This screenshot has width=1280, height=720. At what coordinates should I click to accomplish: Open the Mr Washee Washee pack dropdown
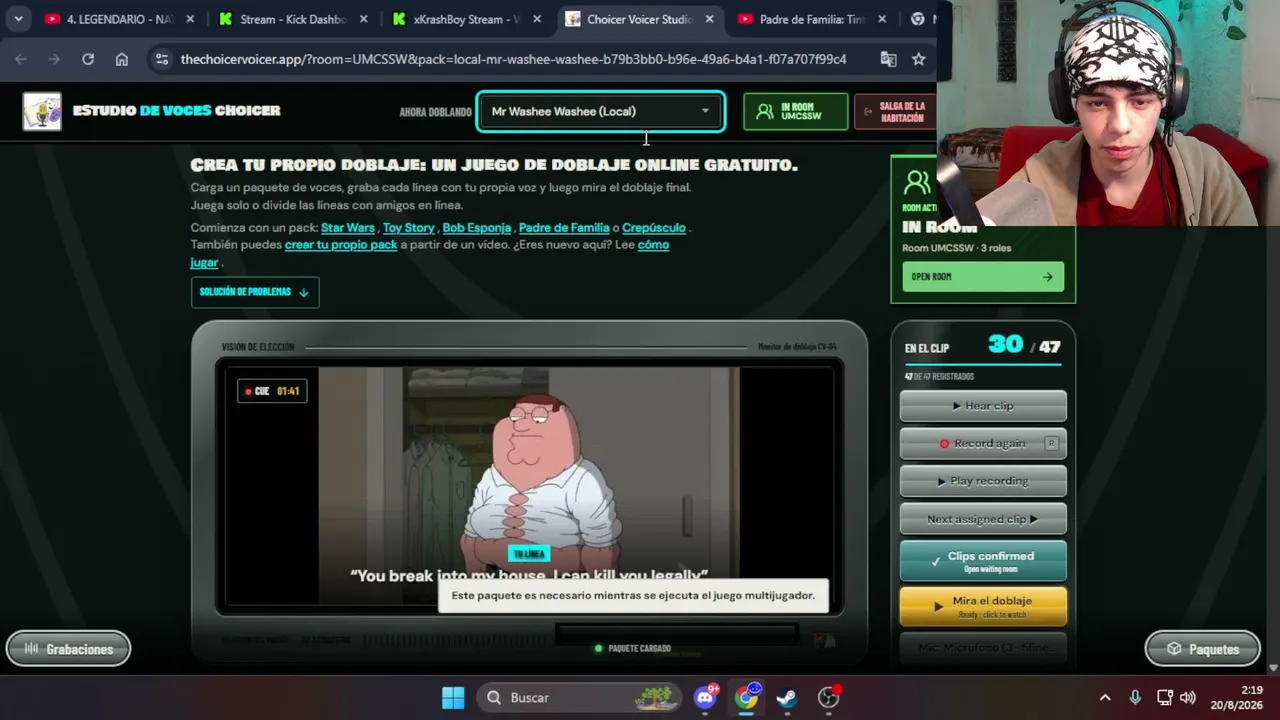coord(601,111)
